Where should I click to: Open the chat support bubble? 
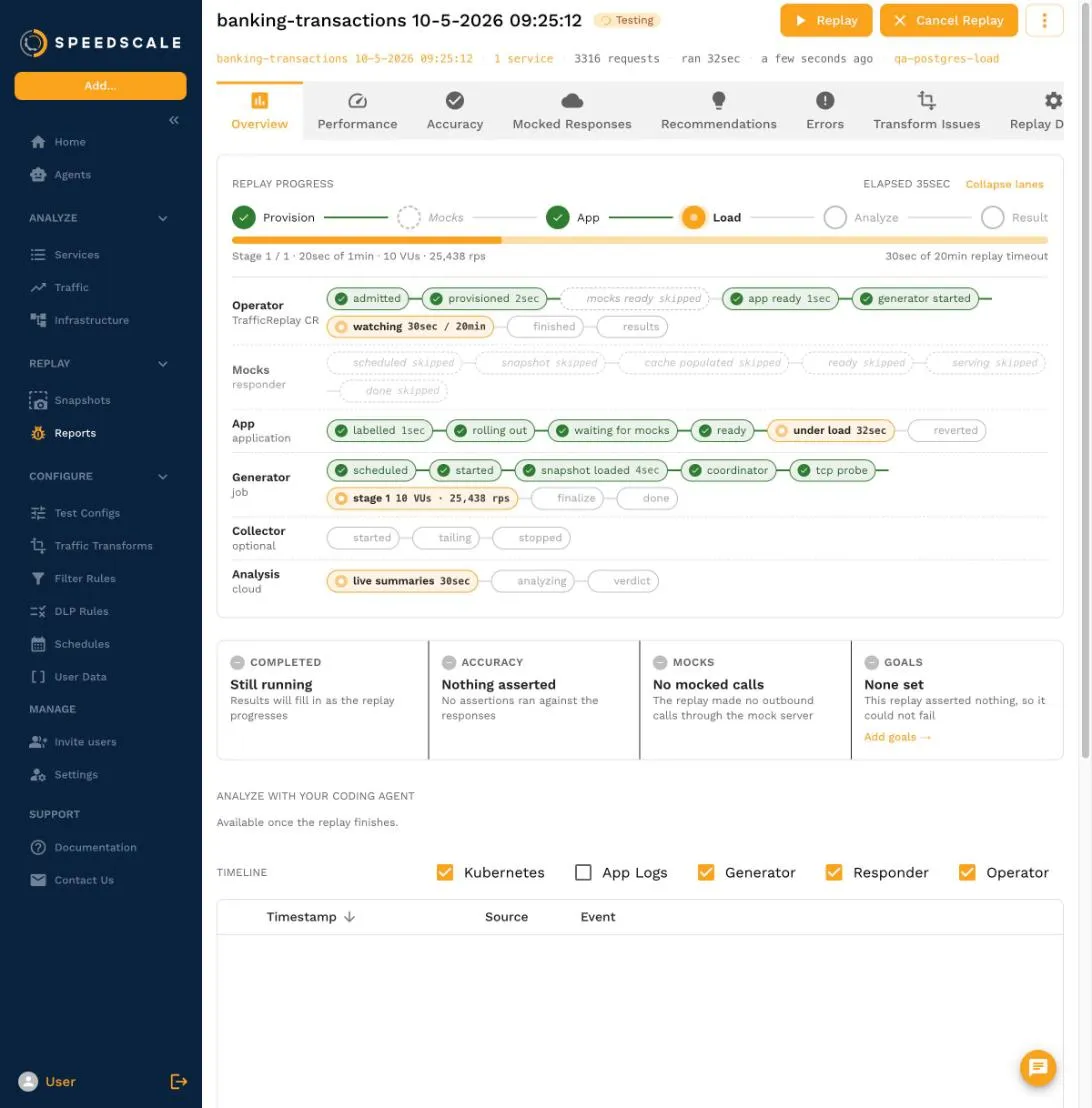(1038, 1068)
